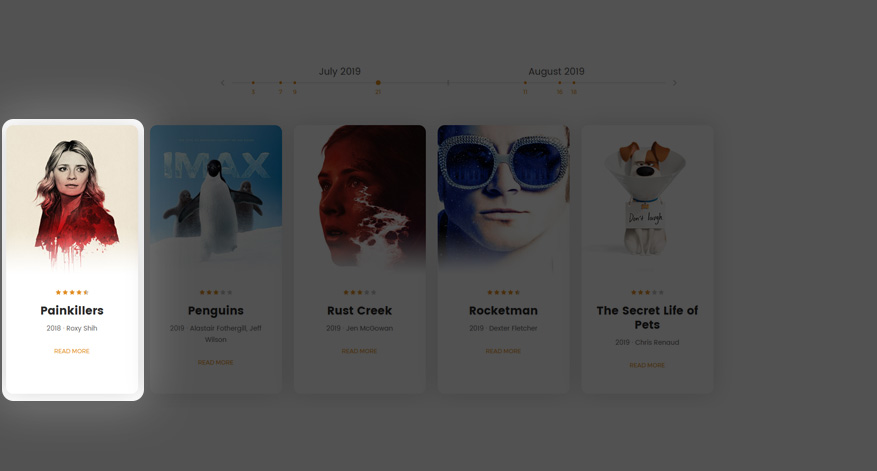Open Secret Life of Pets Read More

(x=647, y=365)
